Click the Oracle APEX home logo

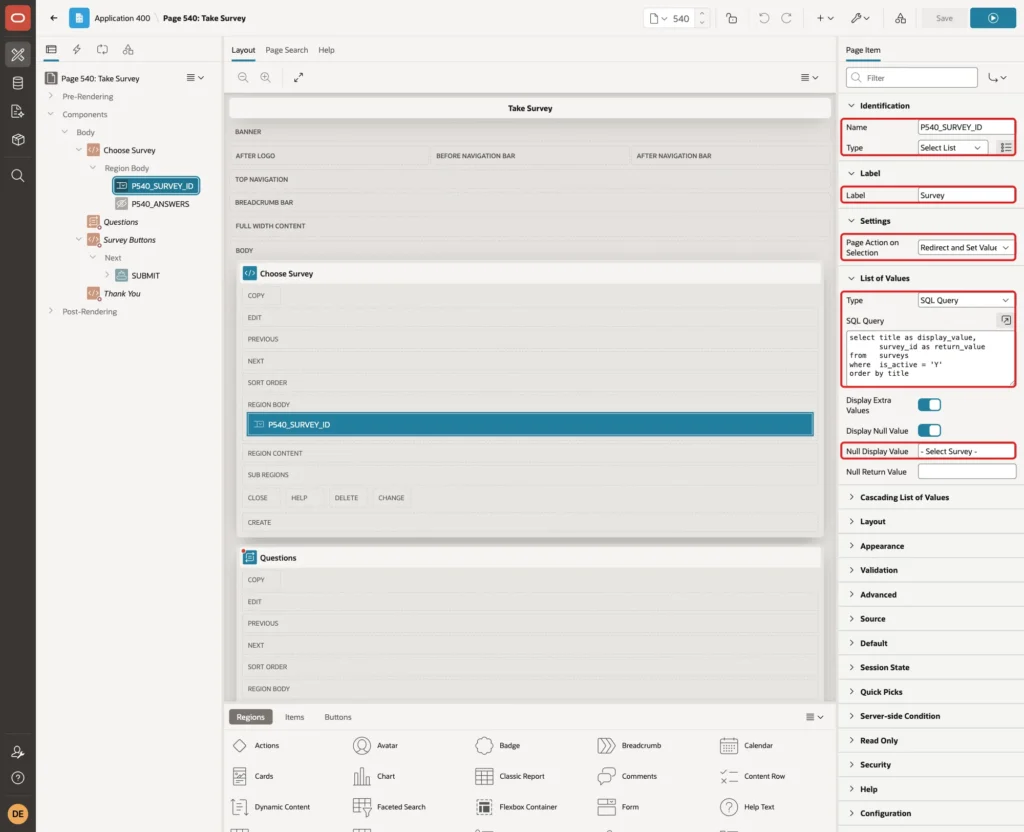pyautogui.click(x=18, y=18)
